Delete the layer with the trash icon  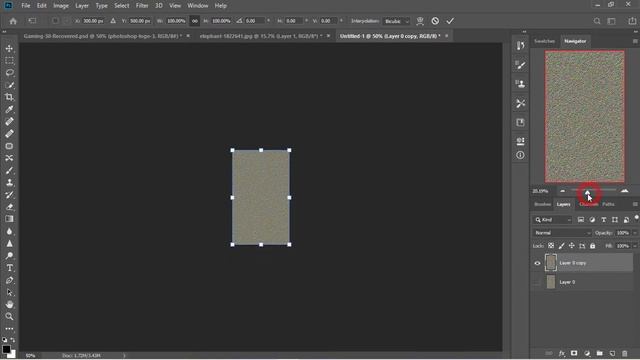click(624, 353)
